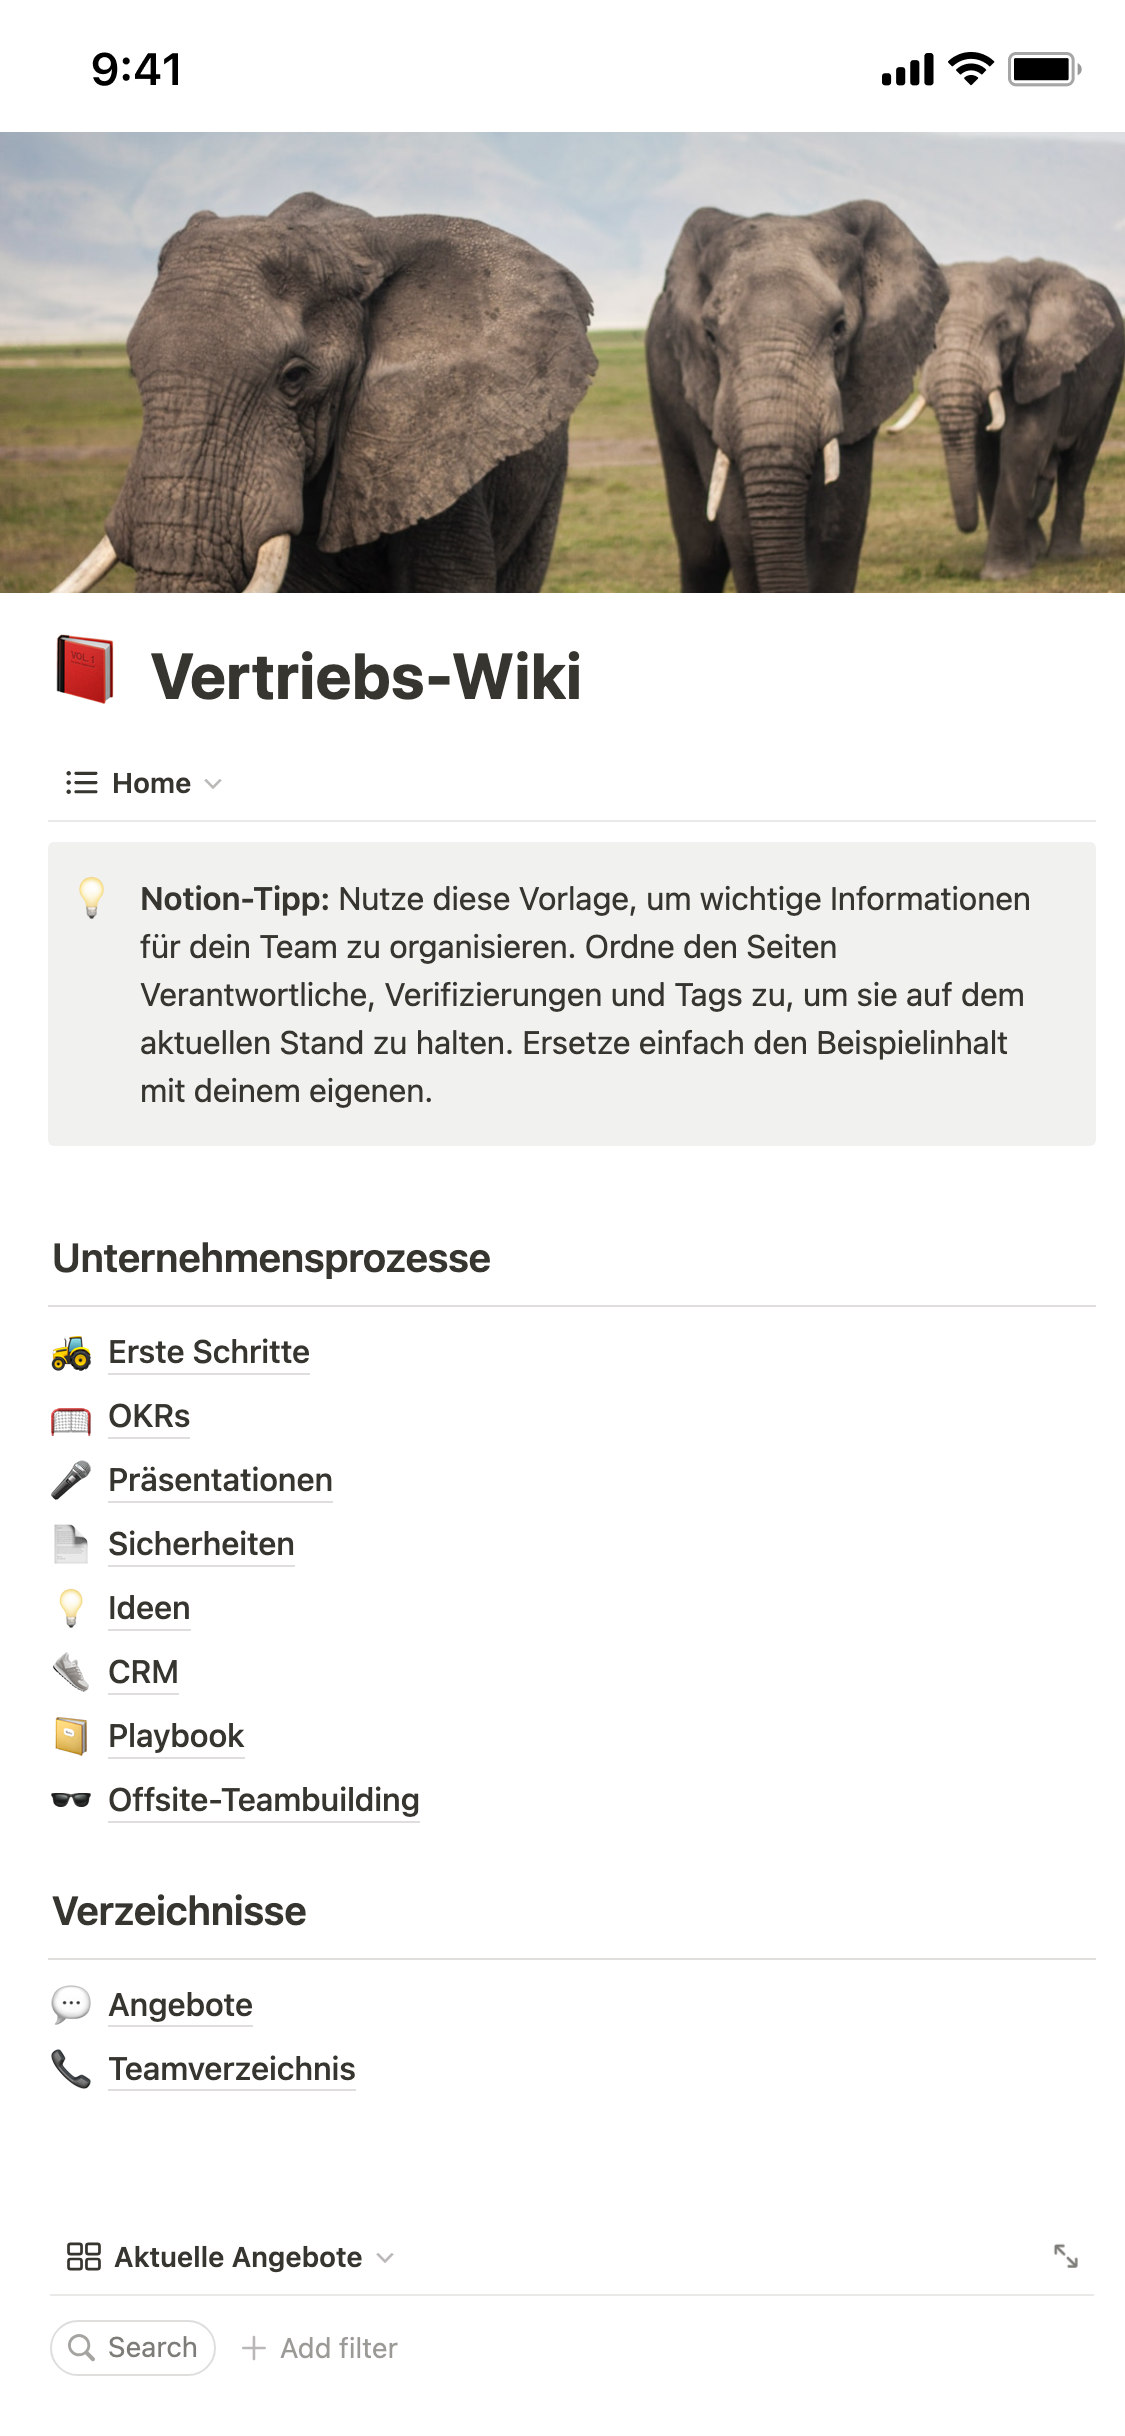Open the OKRs page link

tap(149, 1416)
